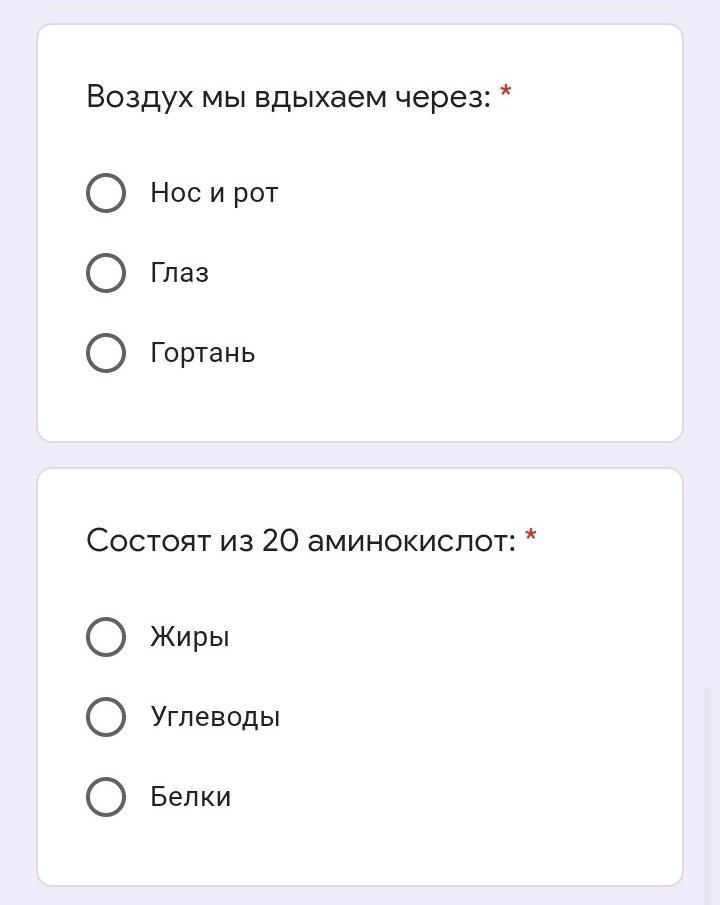Click the "Белки" answer label
Viewport: 720px width, 905px height.
(x=191, y=797)
